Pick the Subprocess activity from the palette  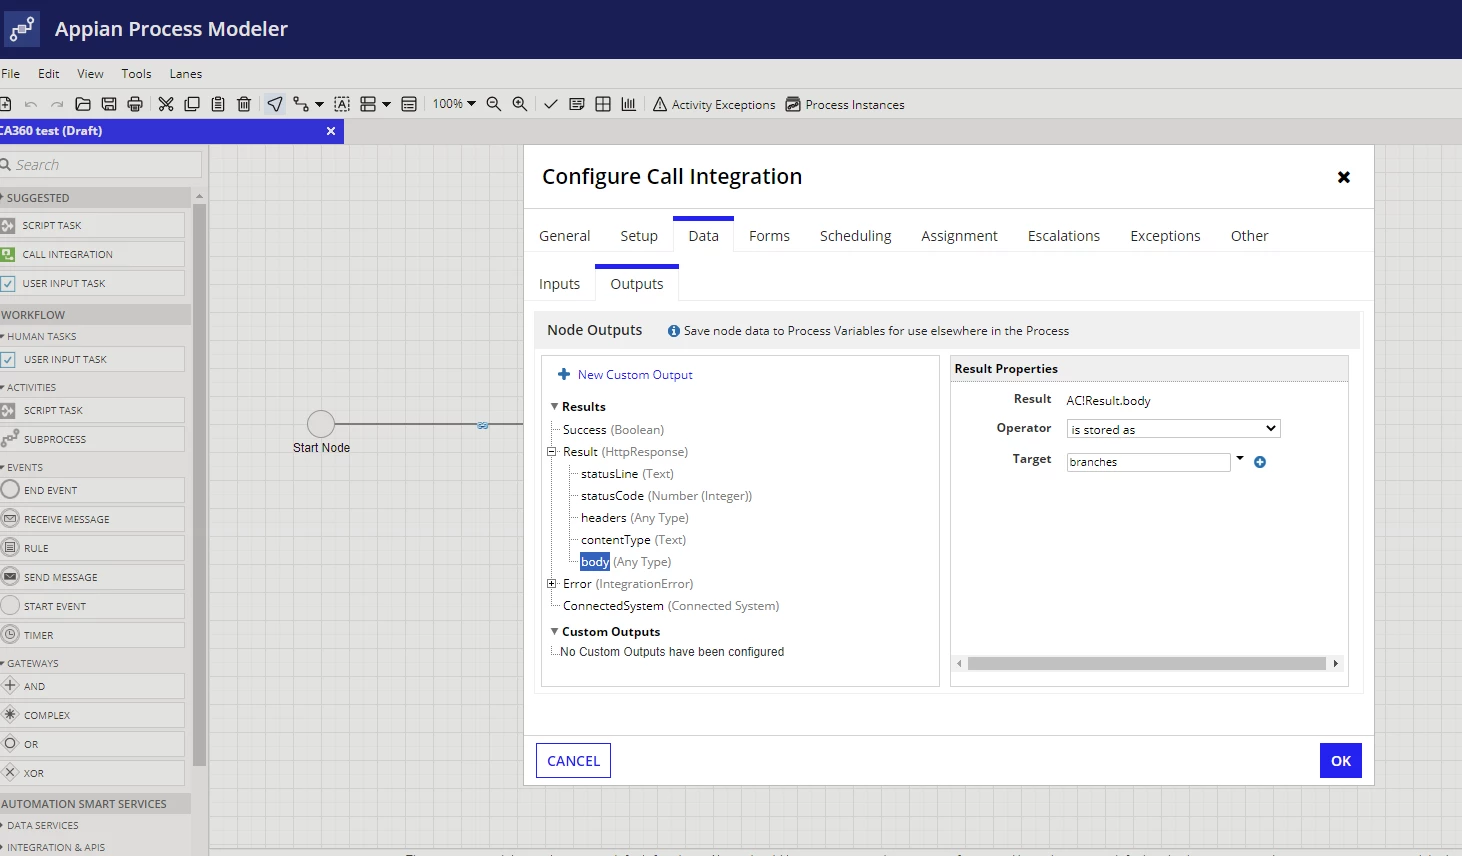92,439
